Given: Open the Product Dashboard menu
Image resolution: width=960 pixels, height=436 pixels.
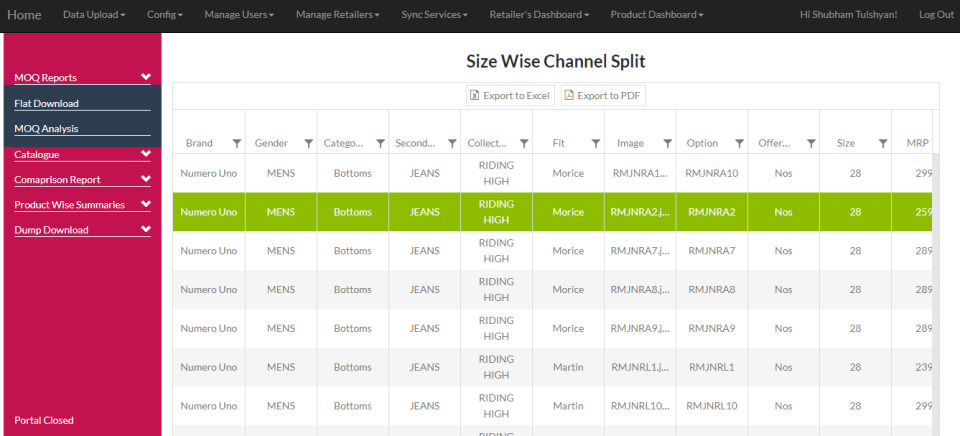Looking at the screenshot, I should pyautogui.click(x=657, y=15).
